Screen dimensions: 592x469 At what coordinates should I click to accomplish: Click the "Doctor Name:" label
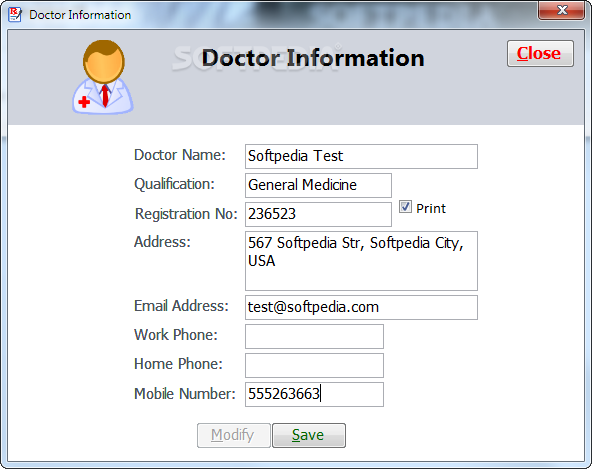[180, 155]
